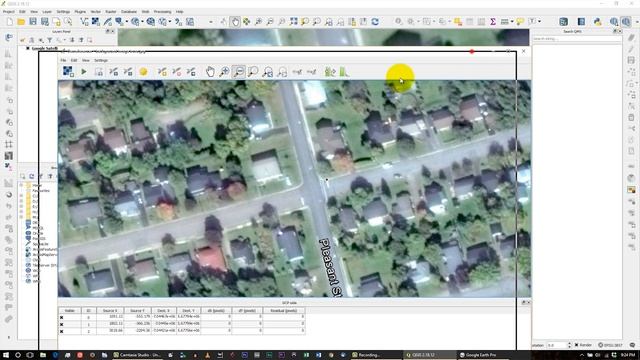This screenshot has width=640, height=360.
Task: Add vector layer in QGIS toolbar
Action: tap(84, 22)
